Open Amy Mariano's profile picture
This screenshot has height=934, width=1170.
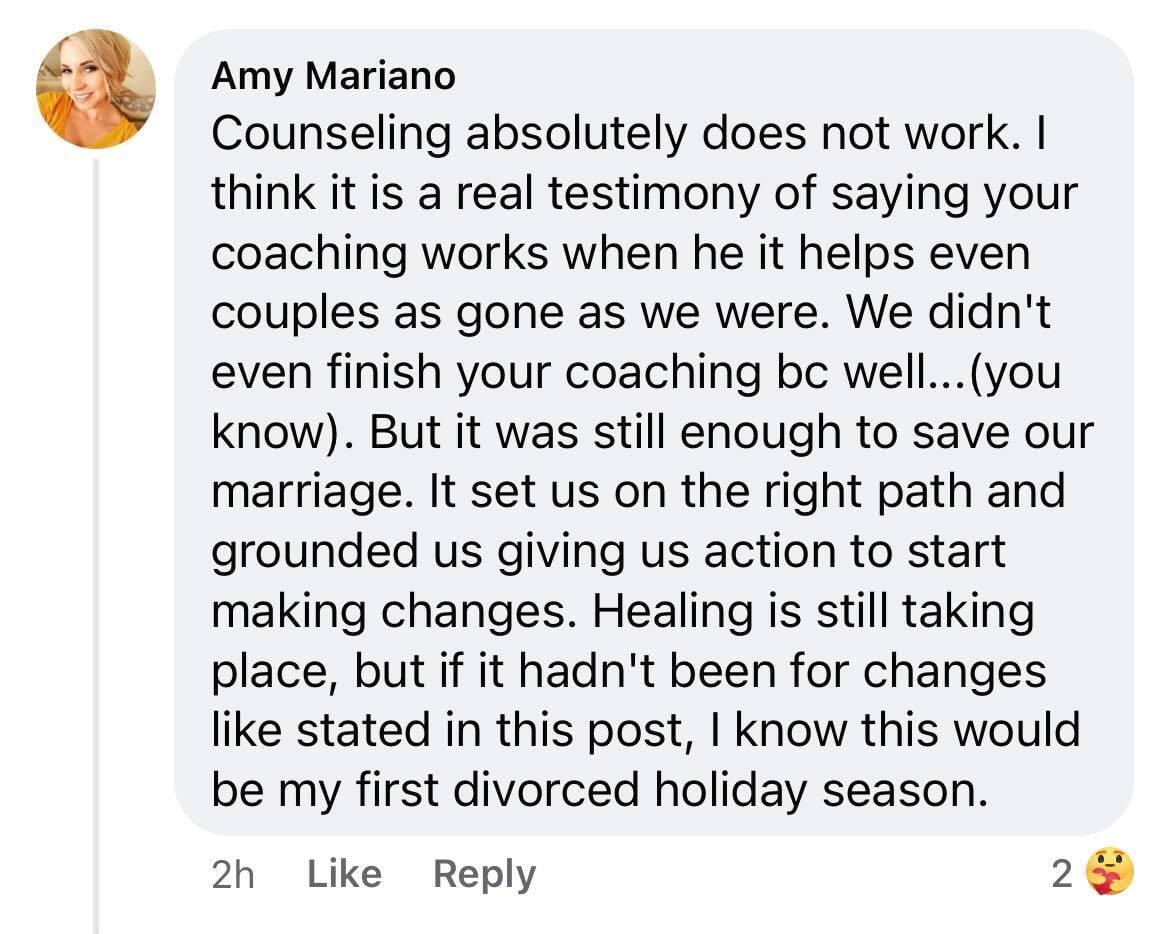(x=96, y=89)
